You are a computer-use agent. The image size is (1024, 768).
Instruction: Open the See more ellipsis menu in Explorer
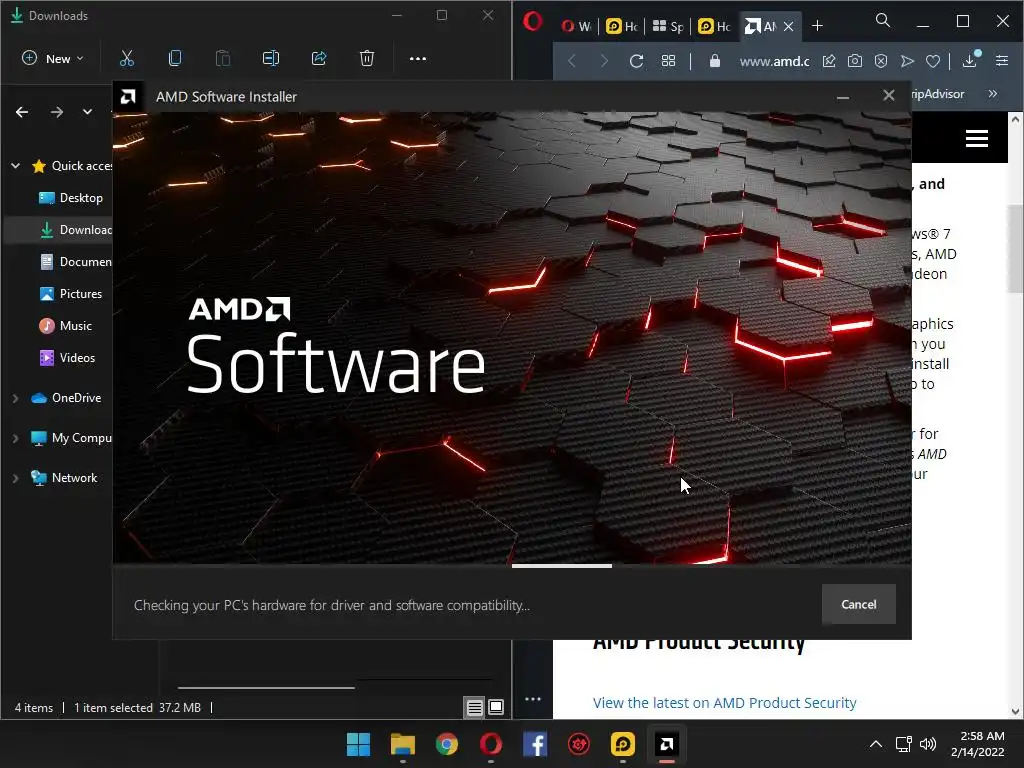(x=418, y=58)
